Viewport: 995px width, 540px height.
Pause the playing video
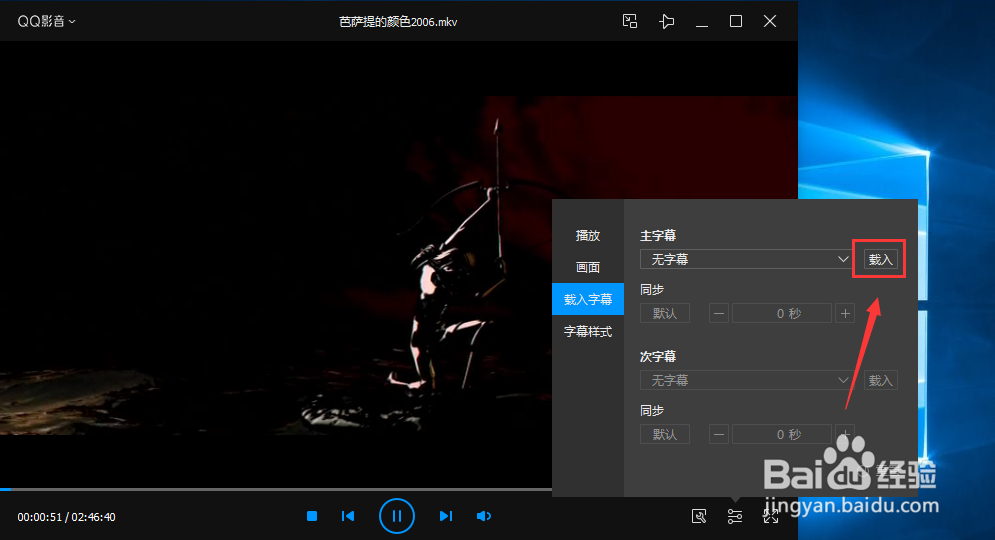click(x=397, y=516)
